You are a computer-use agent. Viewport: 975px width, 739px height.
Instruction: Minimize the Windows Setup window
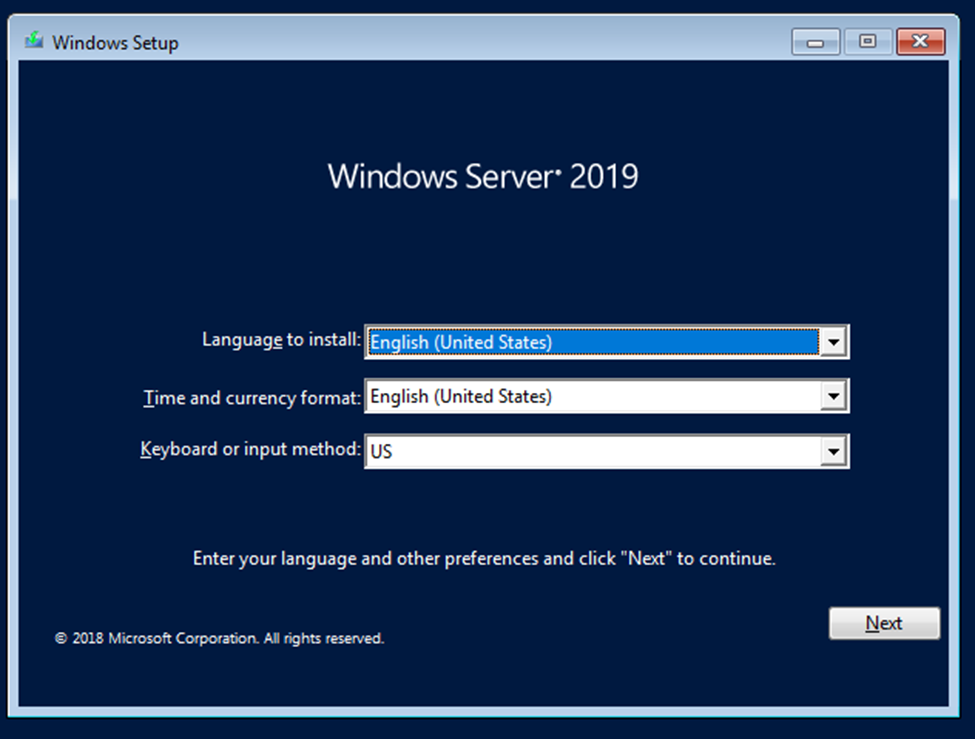[x=816, y=42]
